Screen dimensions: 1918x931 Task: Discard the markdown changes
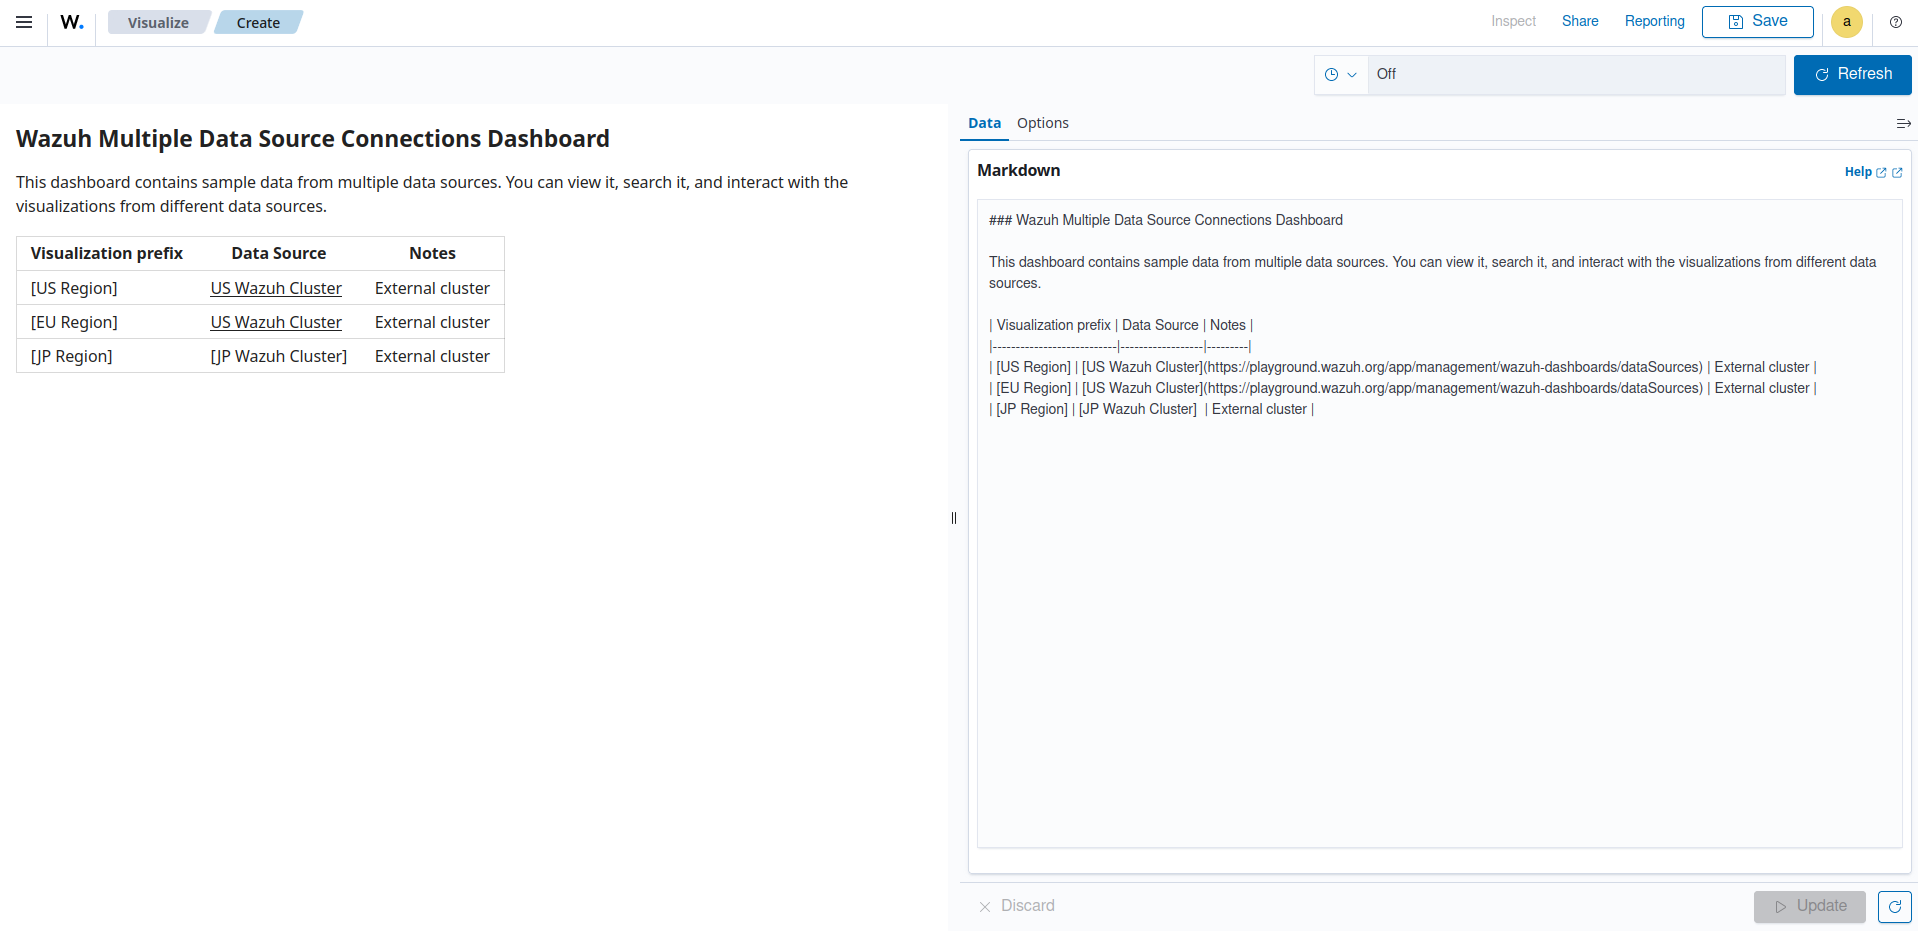point(1017,906)
